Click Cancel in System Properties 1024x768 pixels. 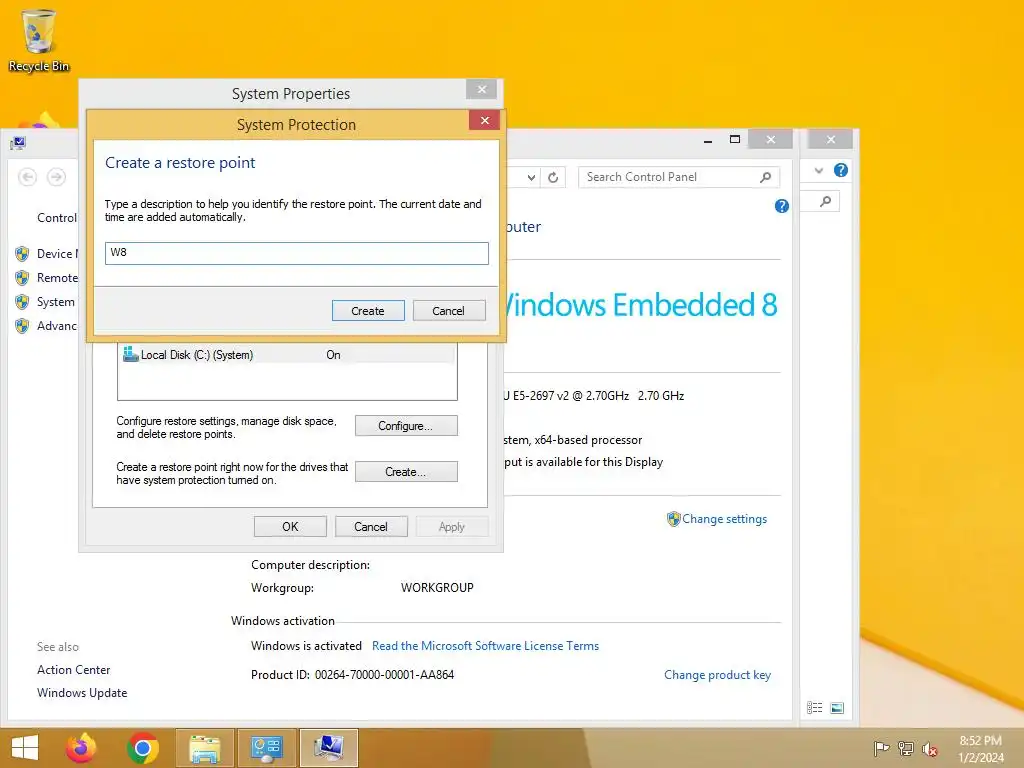(371, 526)
